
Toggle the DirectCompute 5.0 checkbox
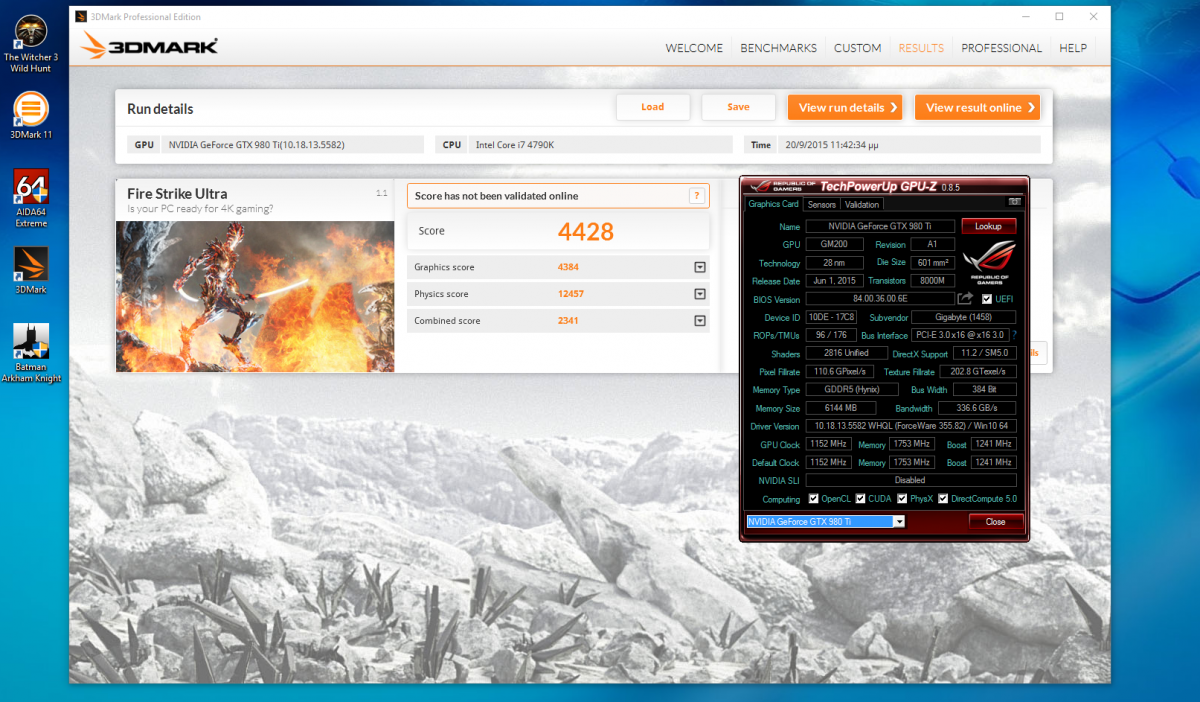942,498
